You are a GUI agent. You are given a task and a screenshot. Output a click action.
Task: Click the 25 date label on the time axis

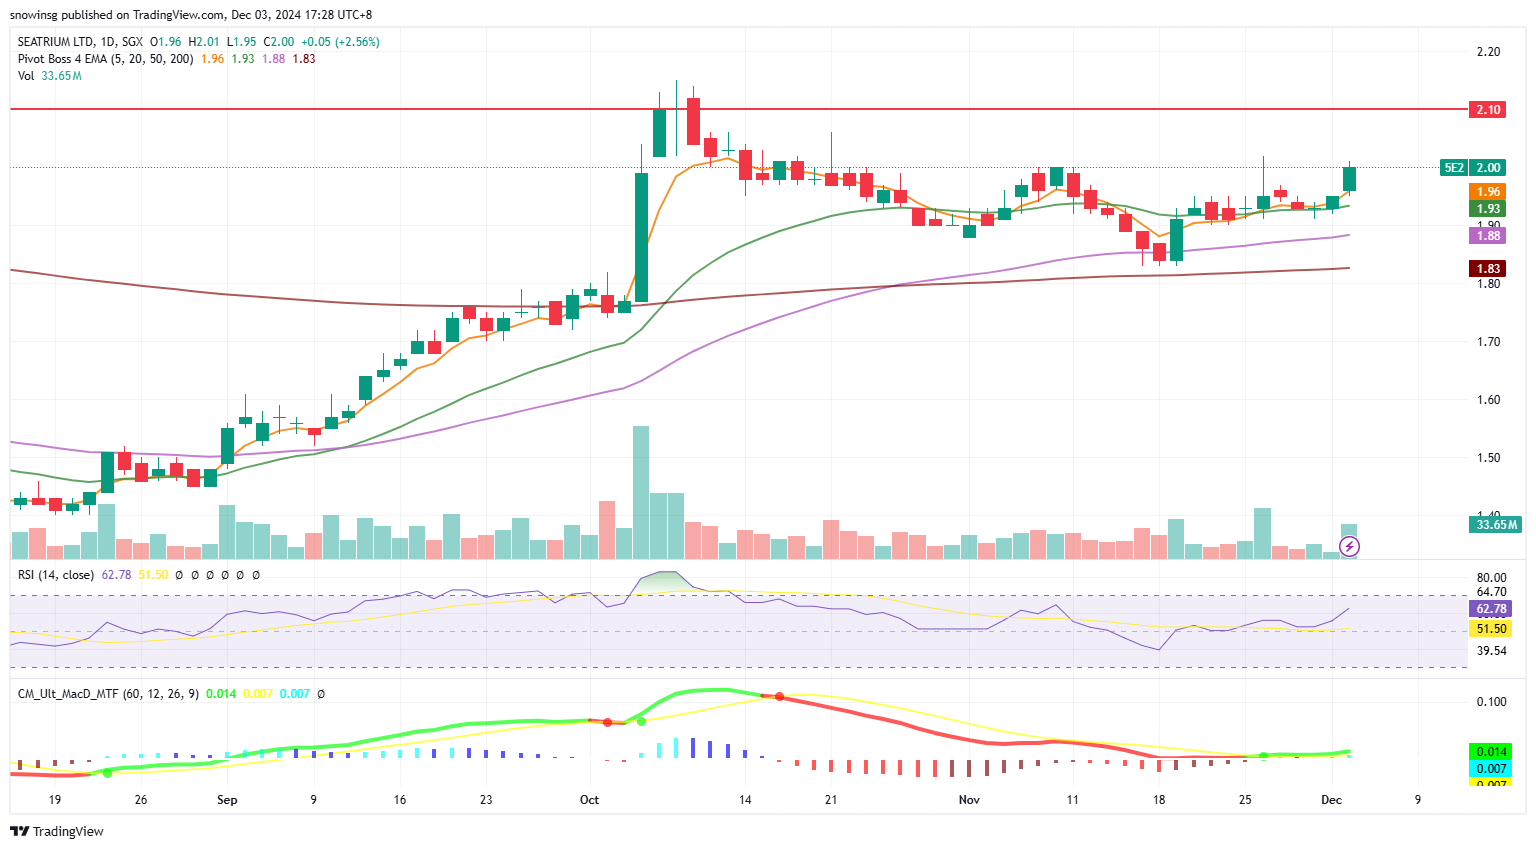pos(1245,799)
